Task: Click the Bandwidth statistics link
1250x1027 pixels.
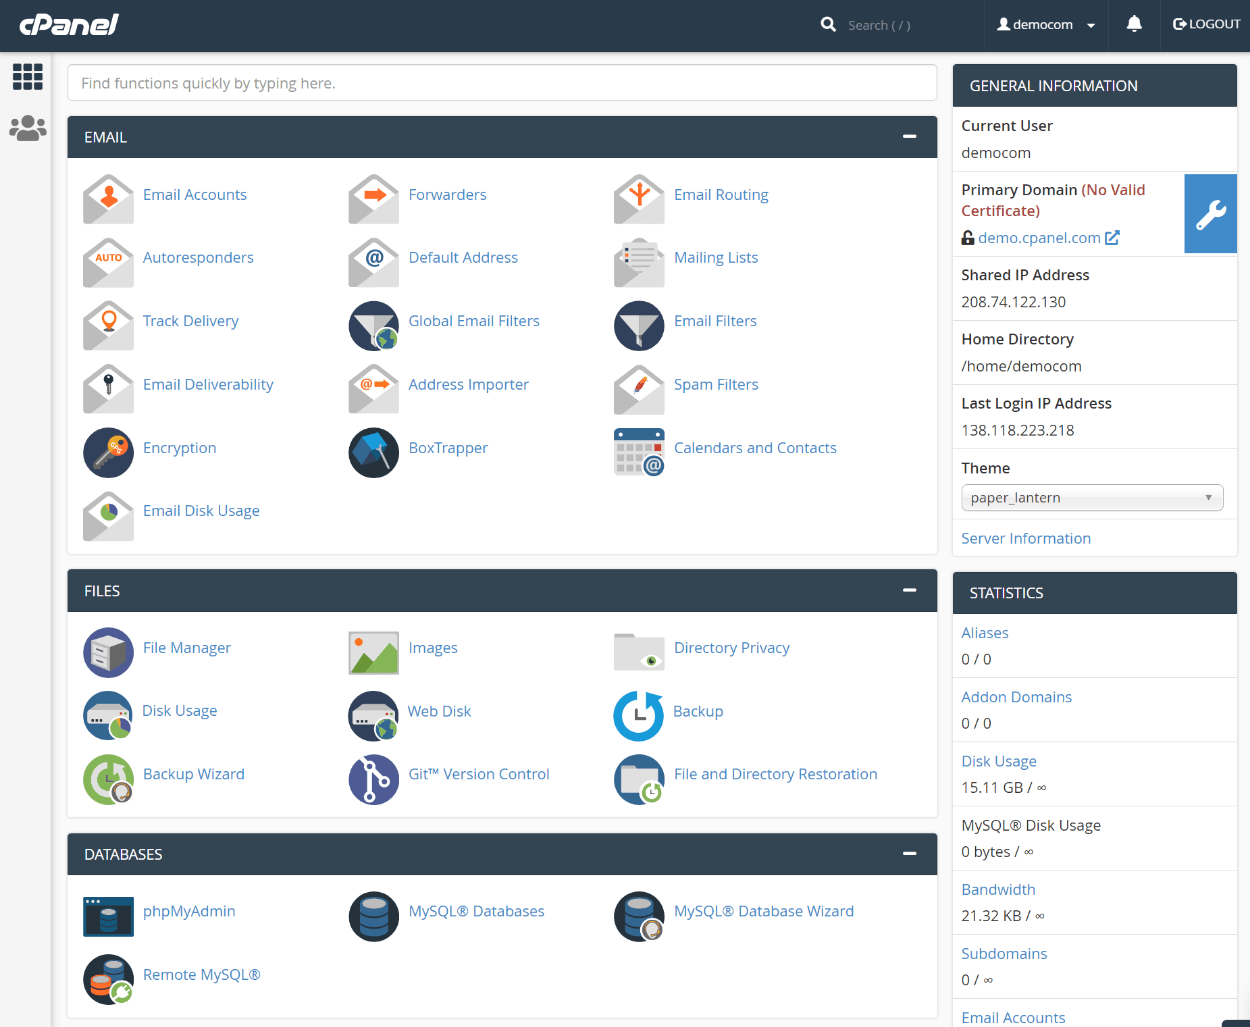Action: point(998,889)
